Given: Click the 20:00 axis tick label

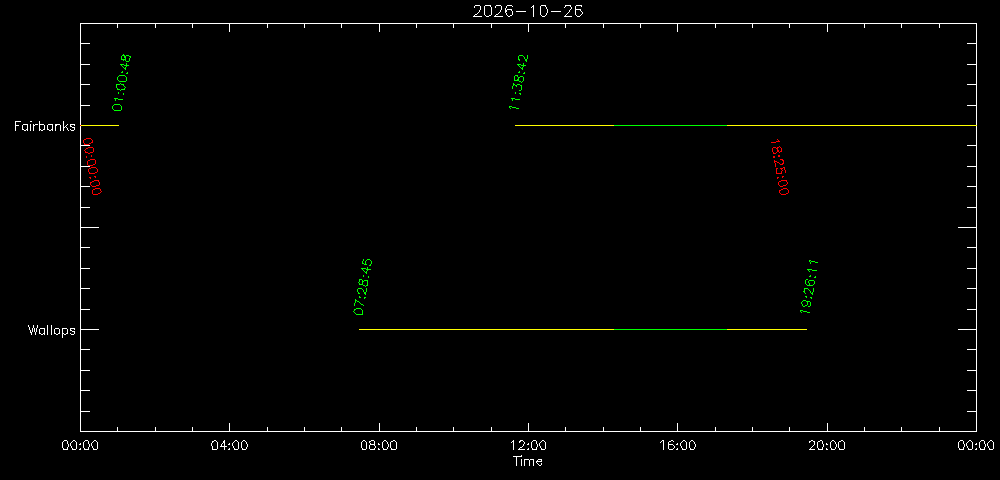Looking at the screenshot, I should click(x=827, y=445).
